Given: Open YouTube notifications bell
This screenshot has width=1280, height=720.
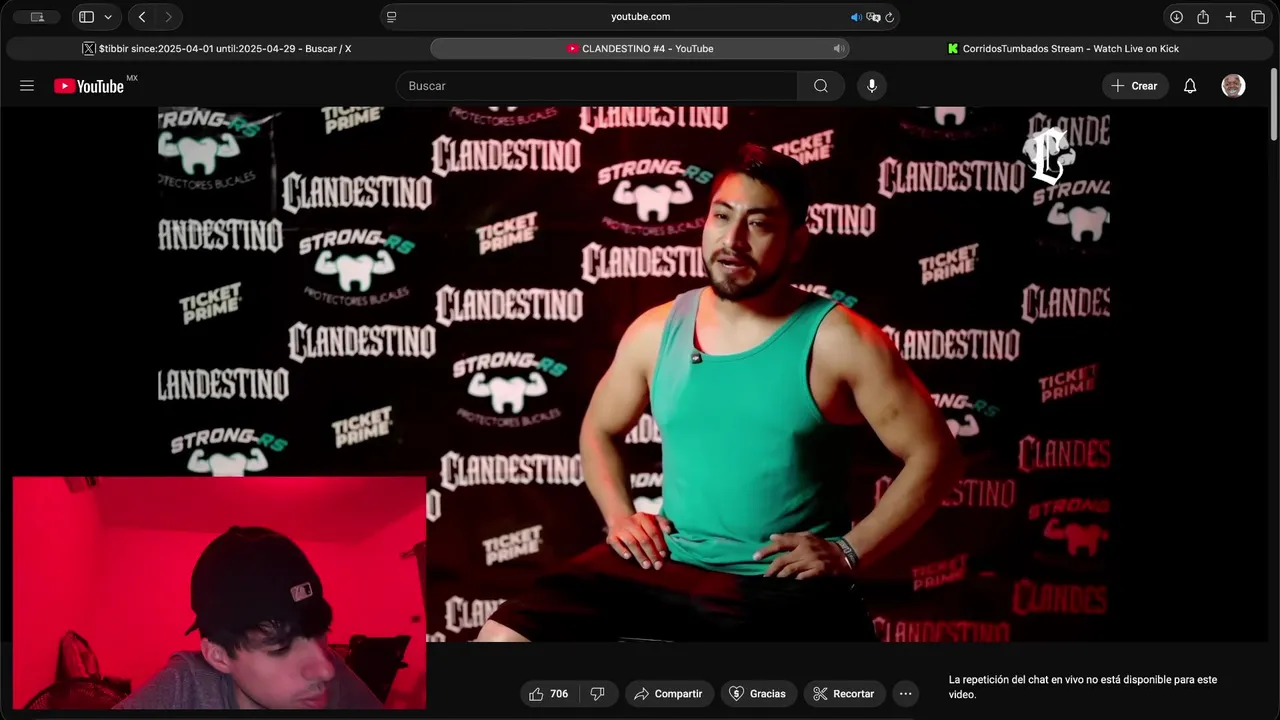Looking at the screenshot, I should 1190,86.
